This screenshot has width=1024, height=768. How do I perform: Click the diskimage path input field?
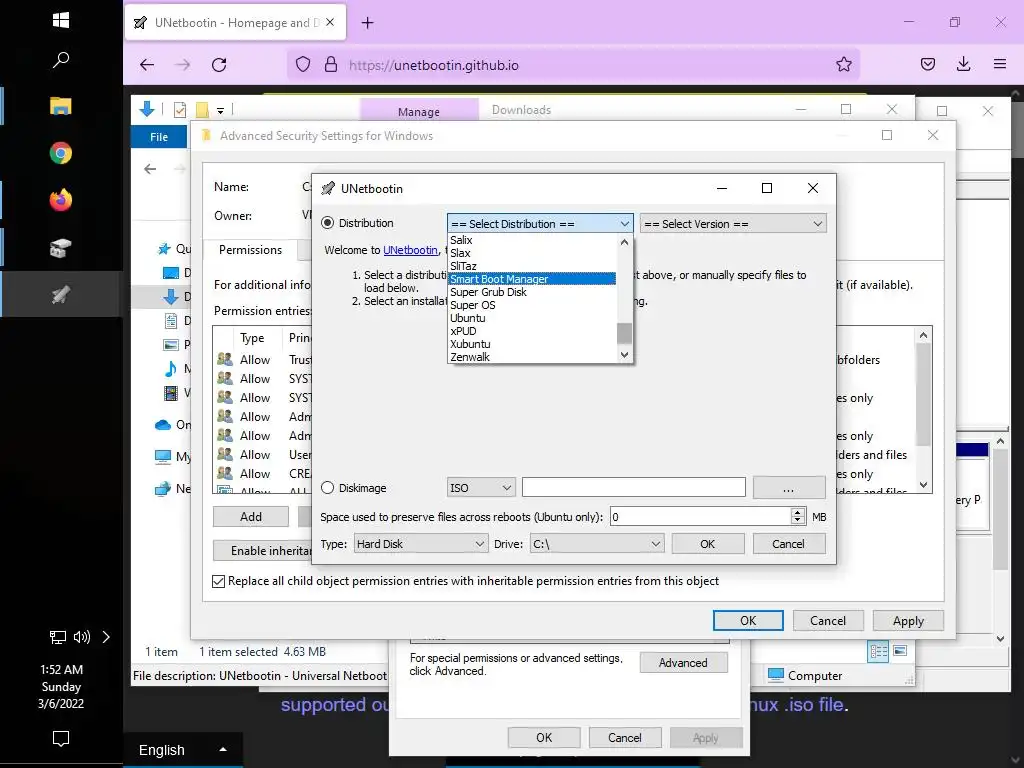coord(633,487)
